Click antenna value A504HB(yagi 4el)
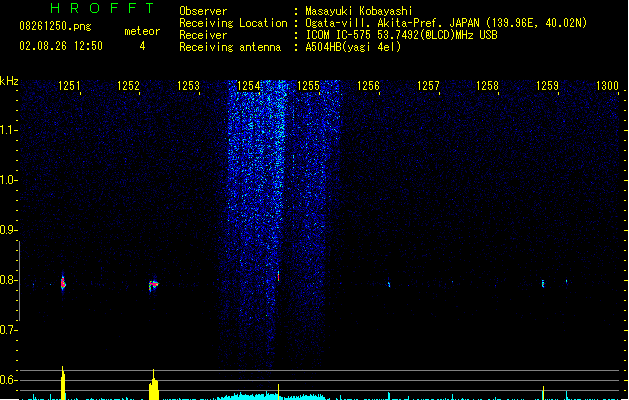The image size is (629, 400). pos(353,47)
